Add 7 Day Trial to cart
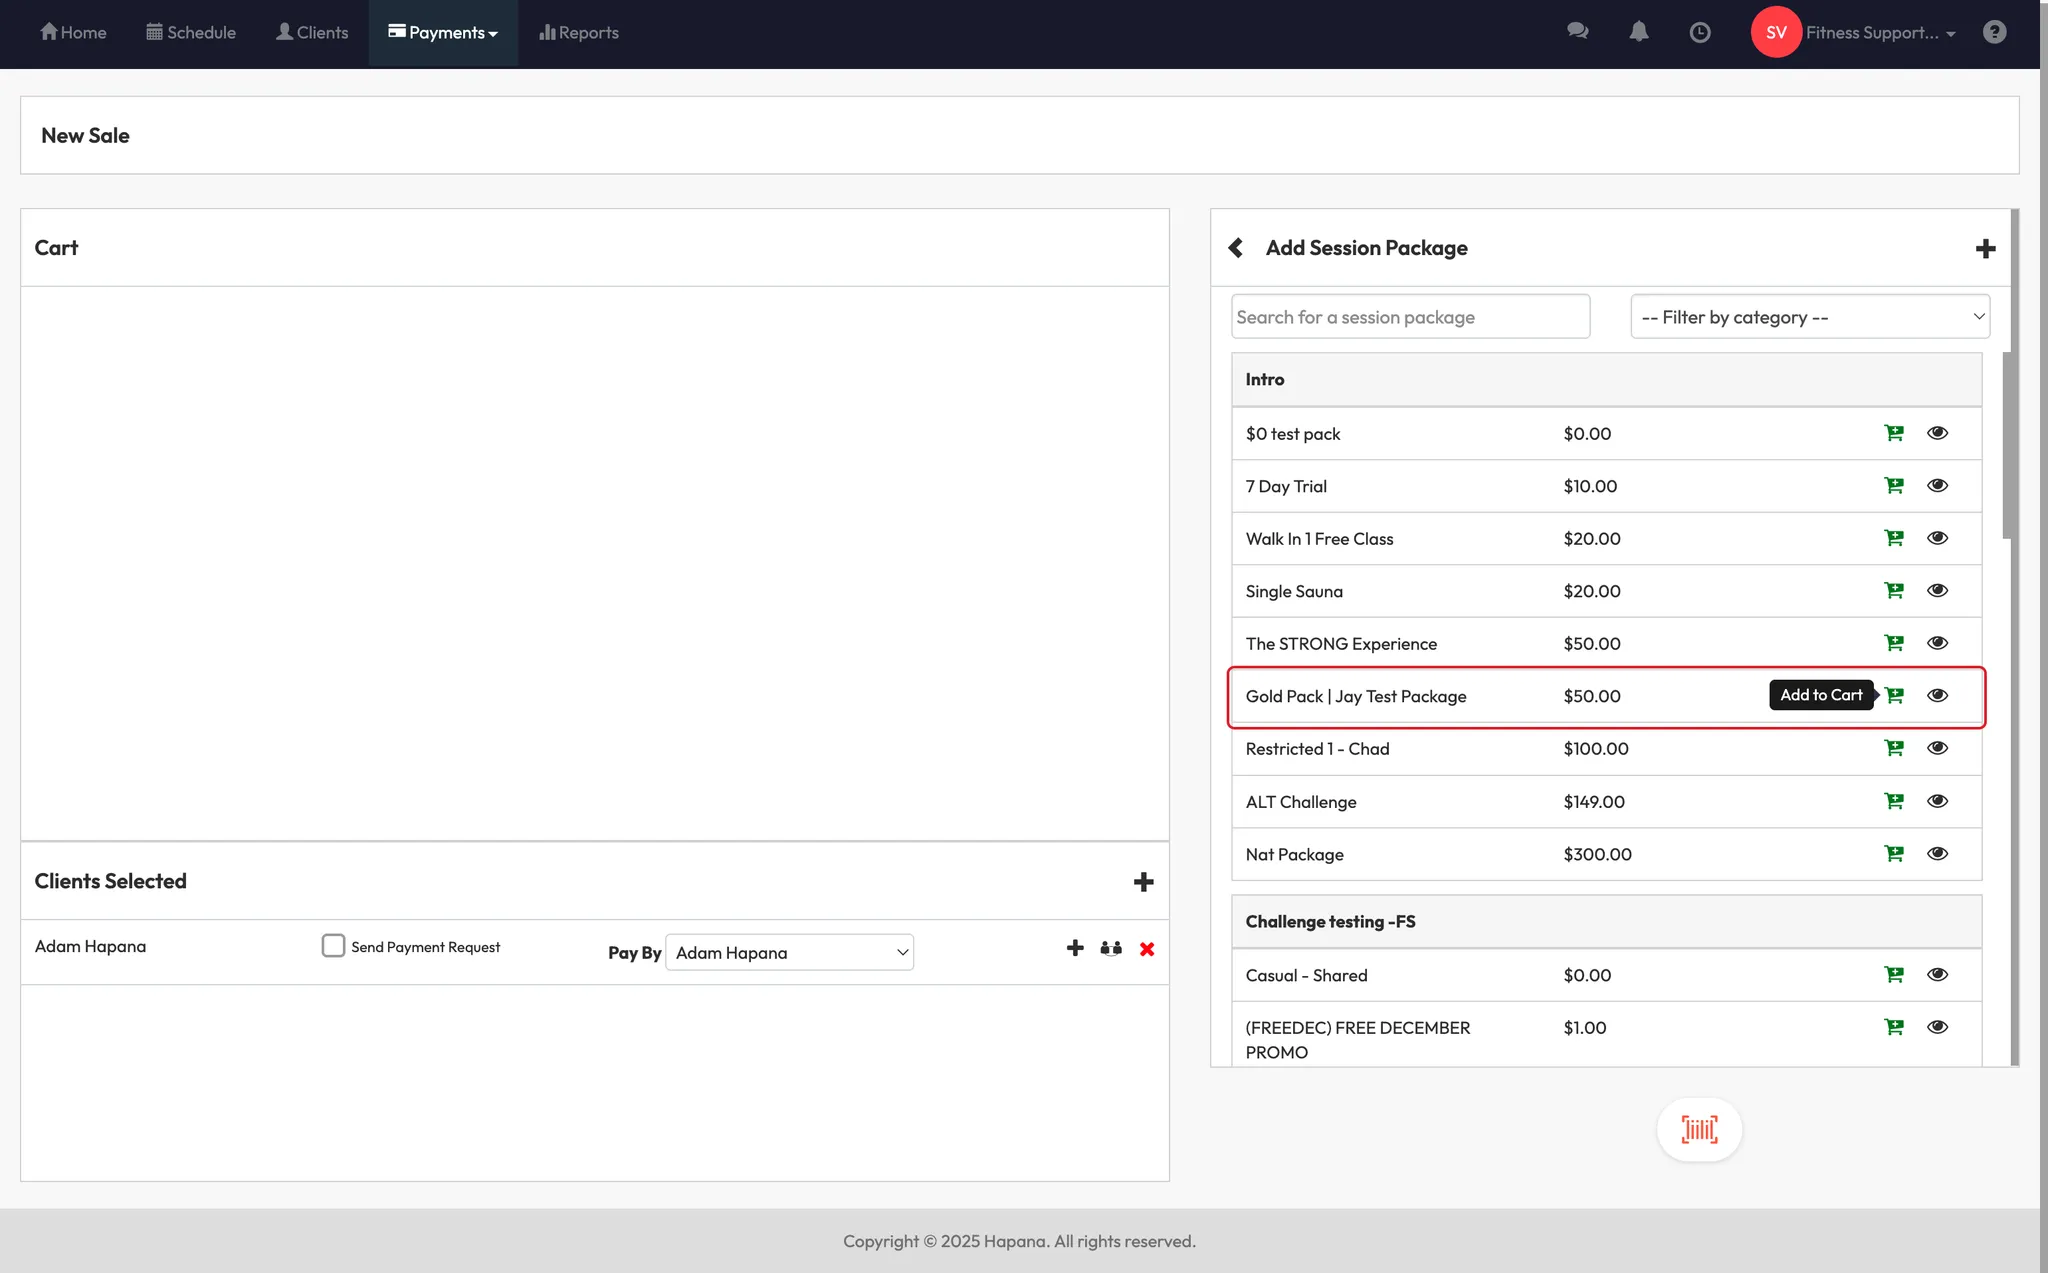This screenshot has width=2048, height=1273. tap(1894, 486)
